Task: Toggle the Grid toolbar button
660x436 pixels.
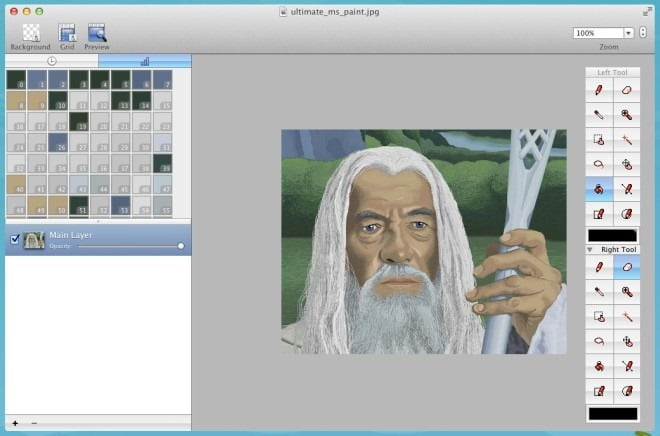Action: pos(67,37)
